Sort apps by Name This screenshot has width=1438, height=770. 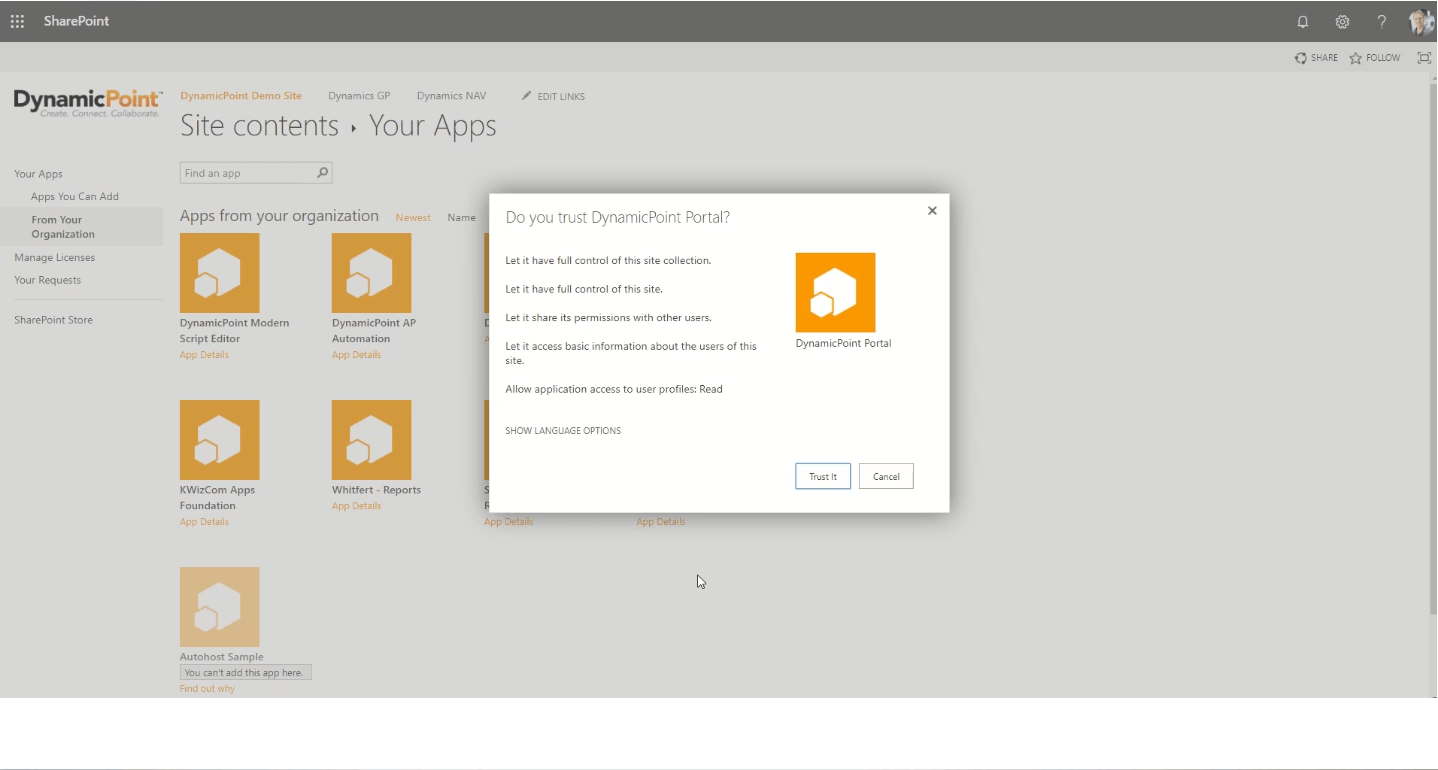(461, 218)
